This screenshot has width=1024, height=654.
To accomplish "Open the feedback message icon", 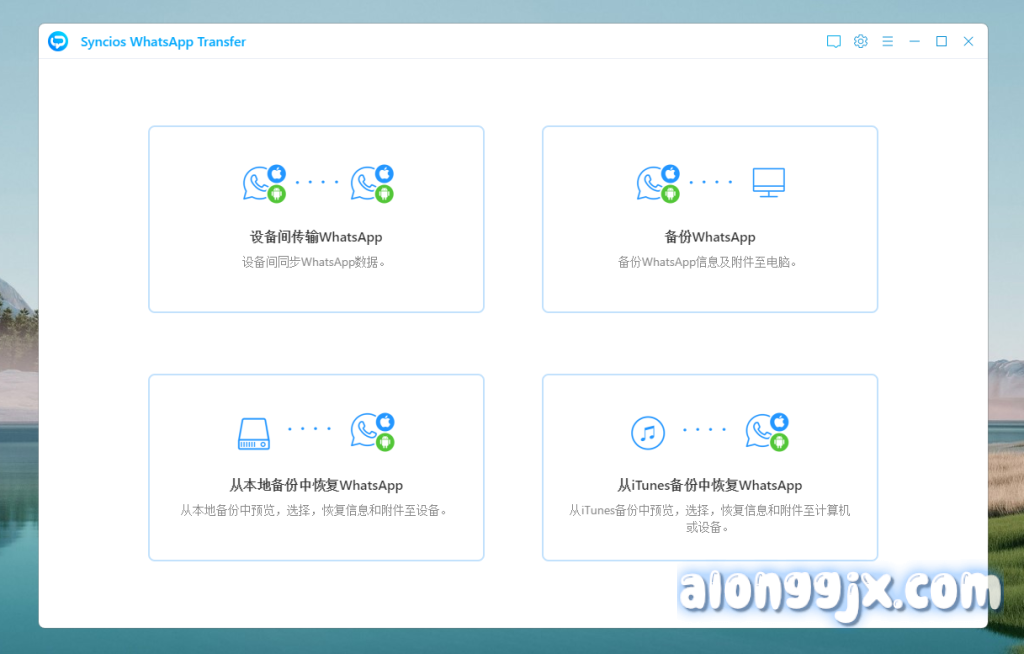I will (x=833, y=42).
